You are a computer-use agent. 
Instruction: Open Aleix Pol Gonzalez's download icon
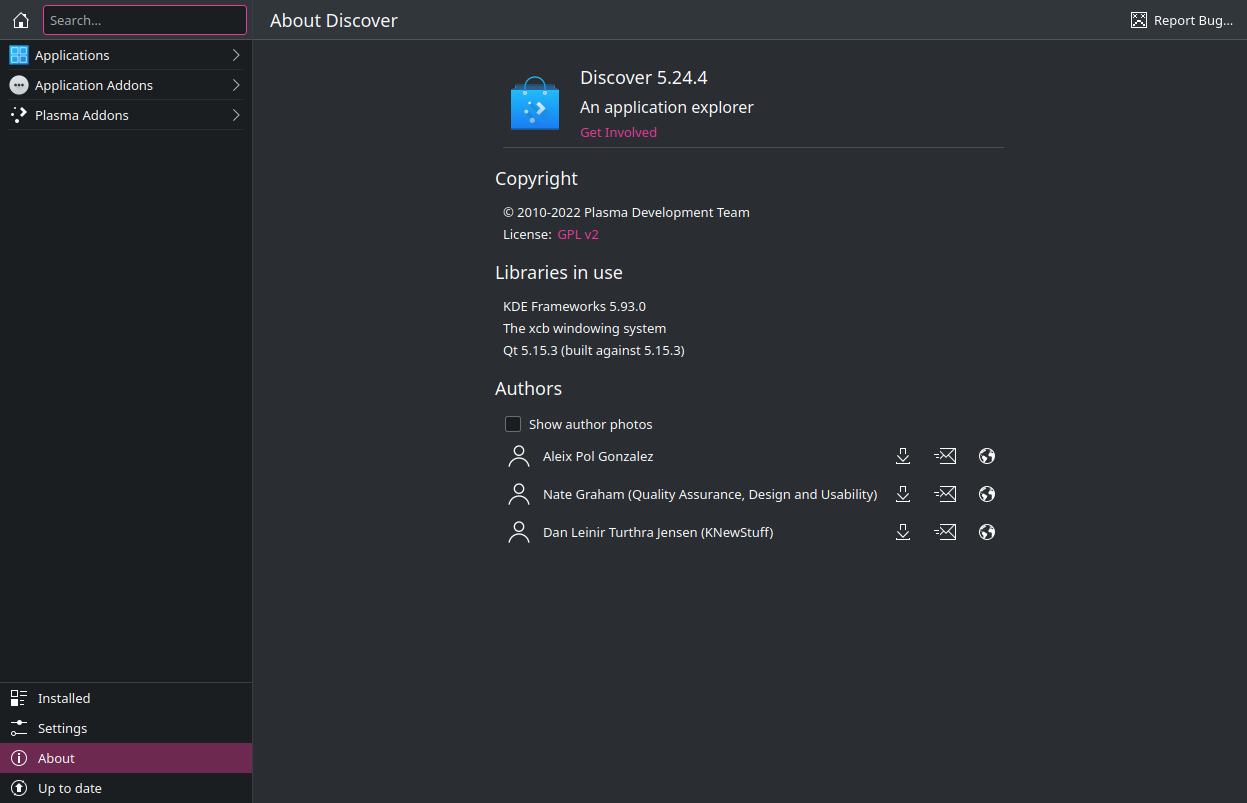point(903,456)
